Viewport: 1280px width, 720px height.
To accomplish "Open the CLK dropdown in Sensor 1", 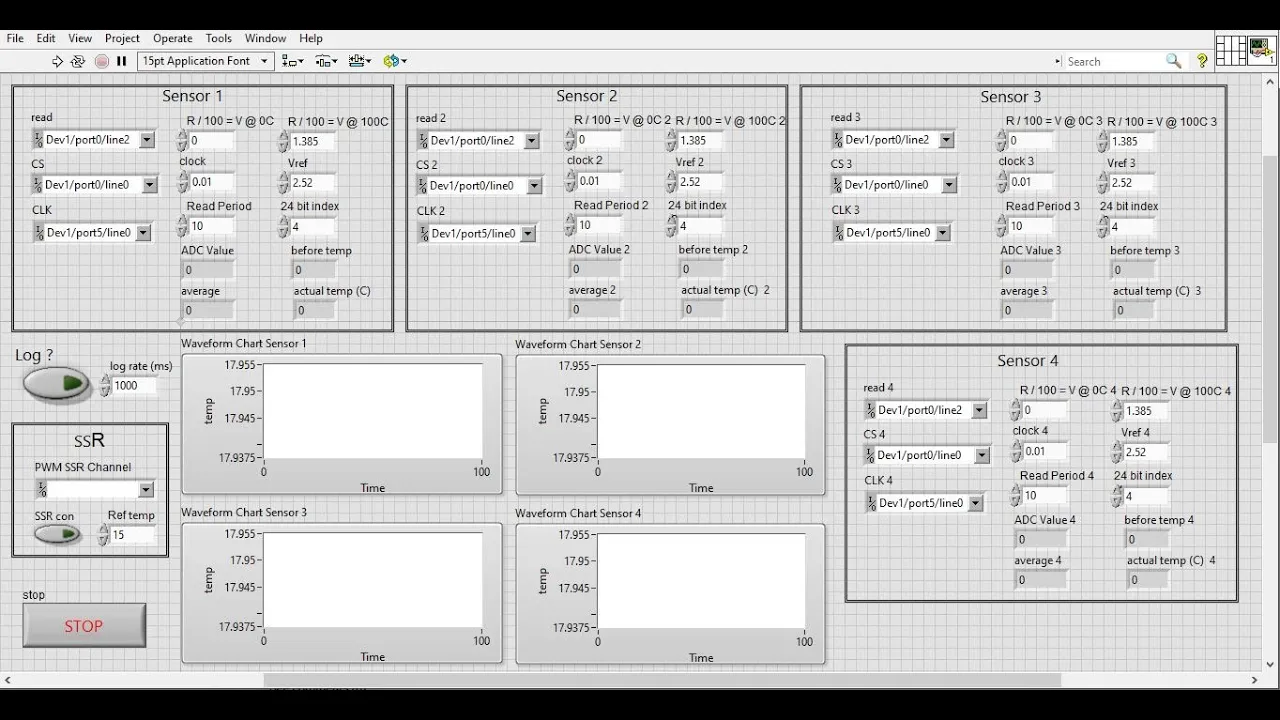I will tap(143, 233).
